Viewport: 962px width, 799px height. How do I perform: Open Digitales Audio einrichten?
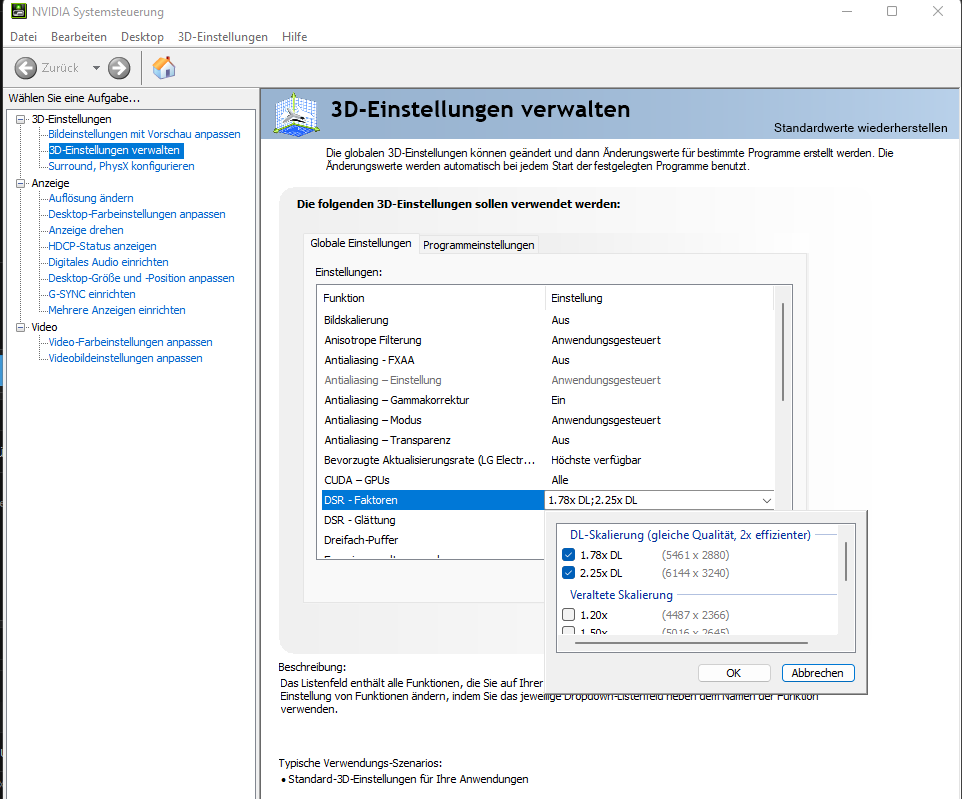coord(109,261)
